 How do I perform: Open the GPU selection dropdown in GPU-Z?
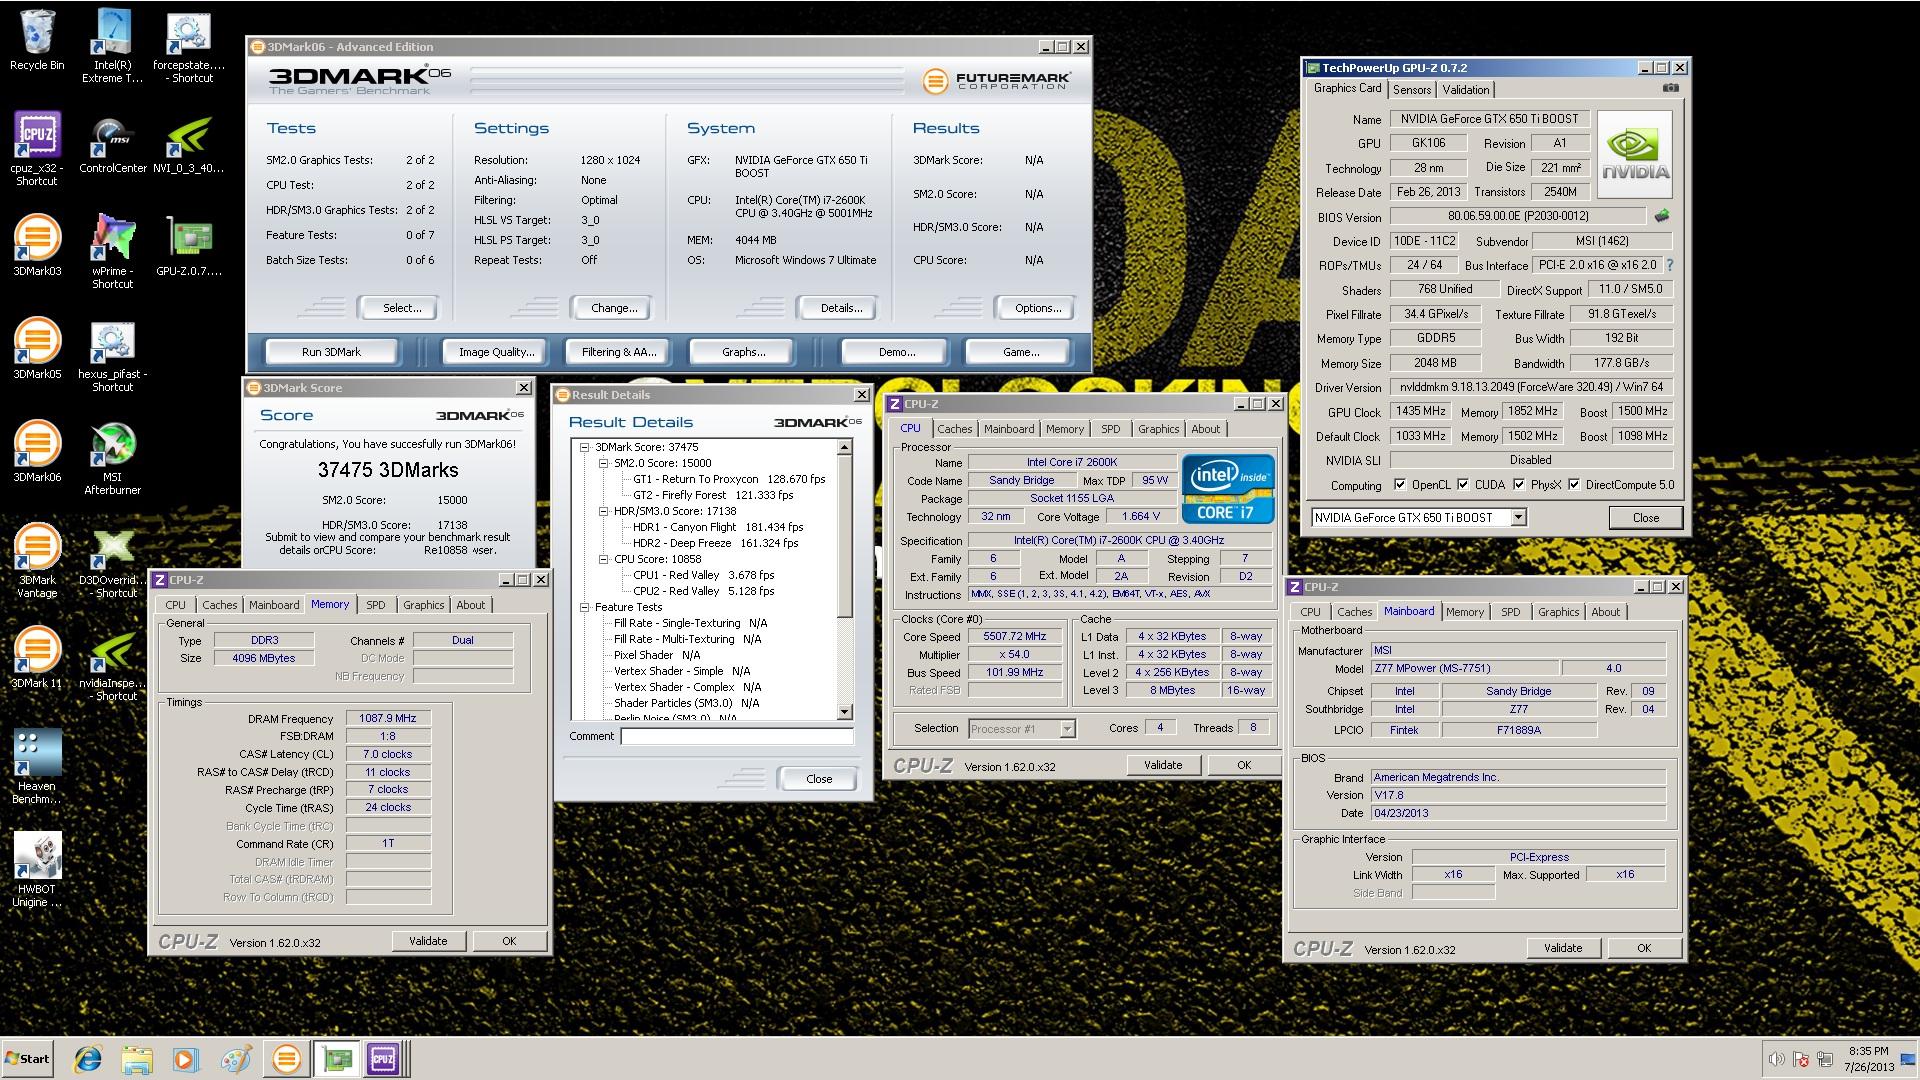tap(1518, 517)
